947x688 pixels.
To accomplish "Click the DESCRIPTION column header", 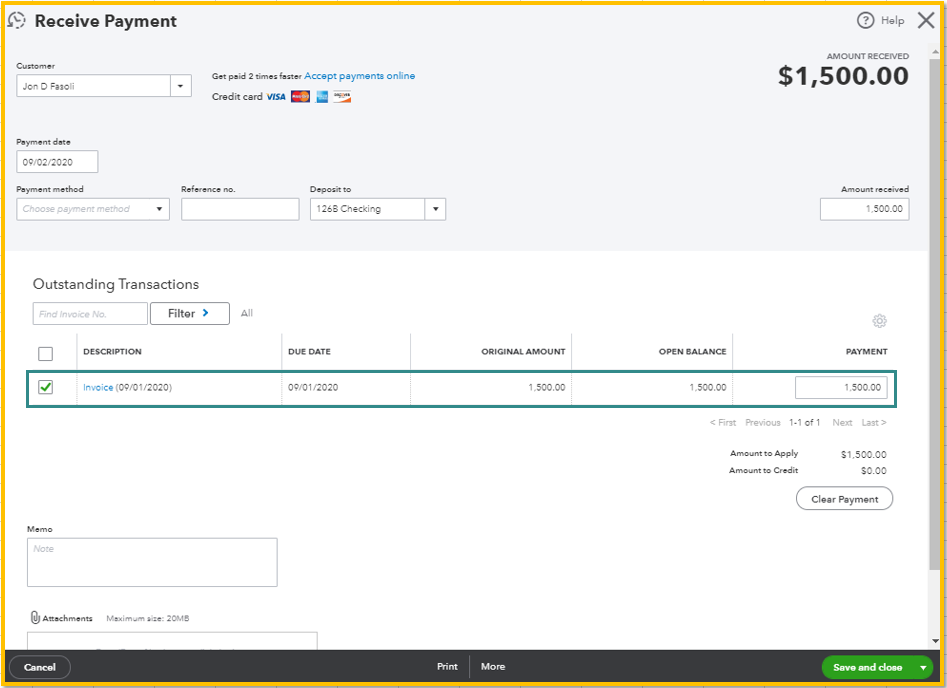I will tap(112, 352).
